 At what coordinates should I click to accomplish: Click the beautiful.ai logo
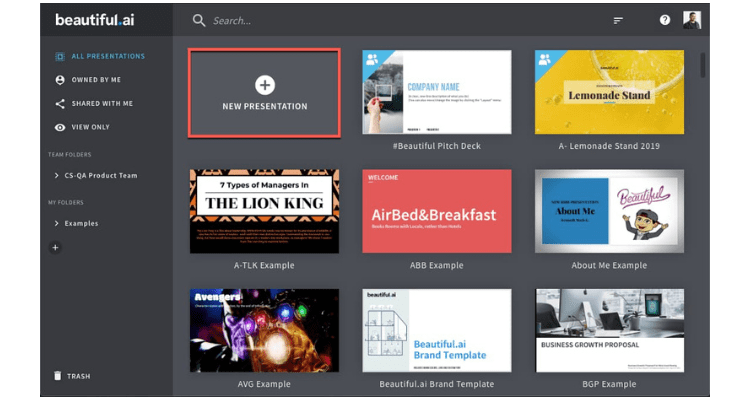(x=95, y=20)
